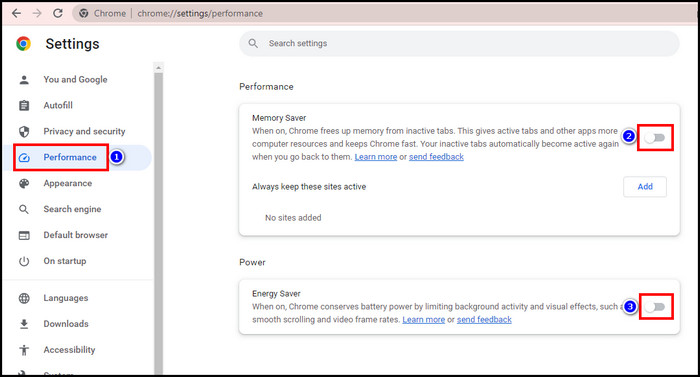Click the 'No sites added' text
Image resolution: width=700 pixels, height=377 pixels.
[293, 218]
